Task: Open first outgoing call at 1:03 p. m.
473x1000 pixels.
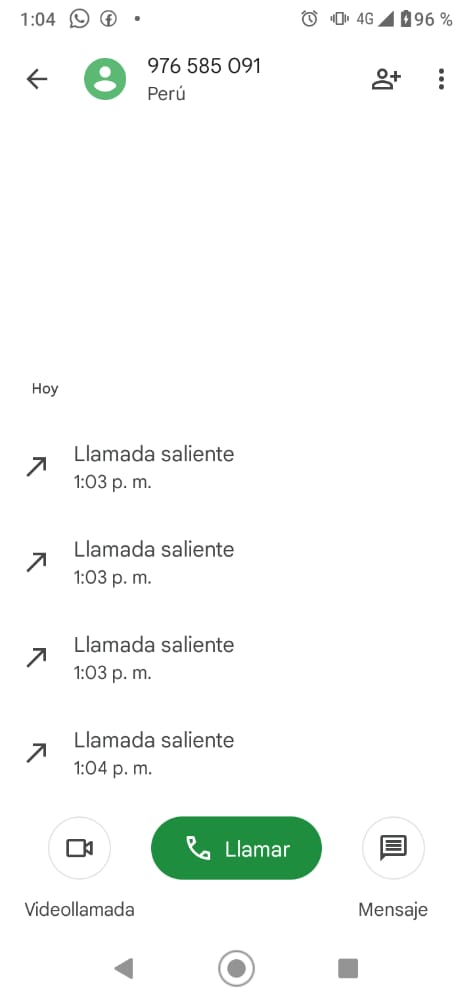Action: click(x=236, y=467)
